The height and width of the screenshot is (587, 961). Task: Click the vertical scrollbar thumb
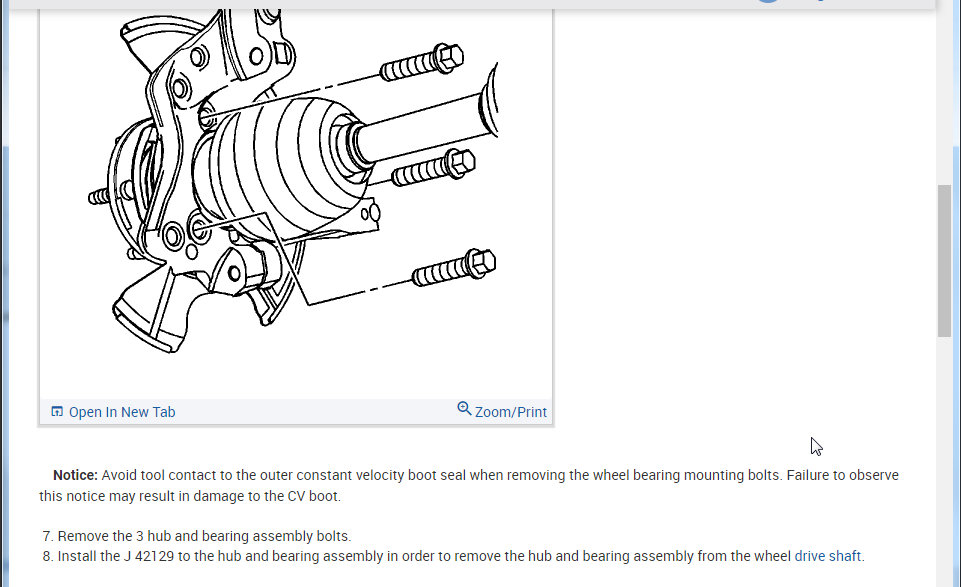point(944,260)
